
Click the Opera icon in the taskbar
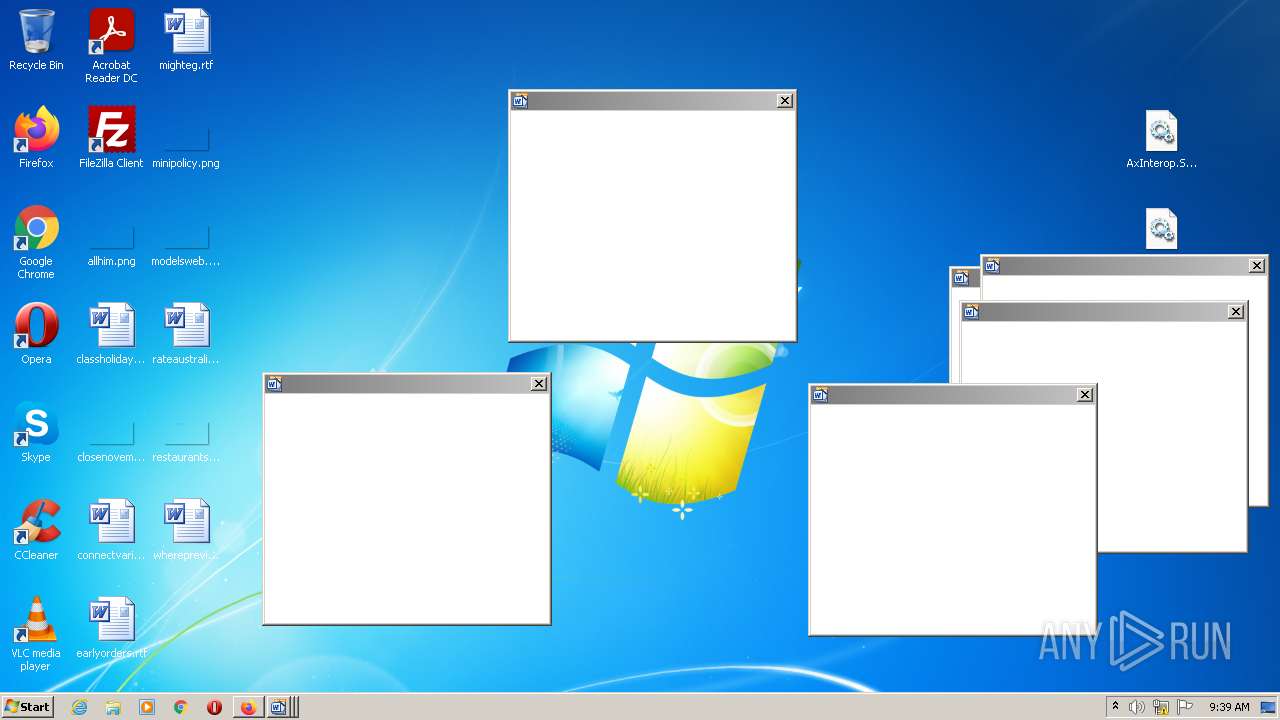(214, 707)
